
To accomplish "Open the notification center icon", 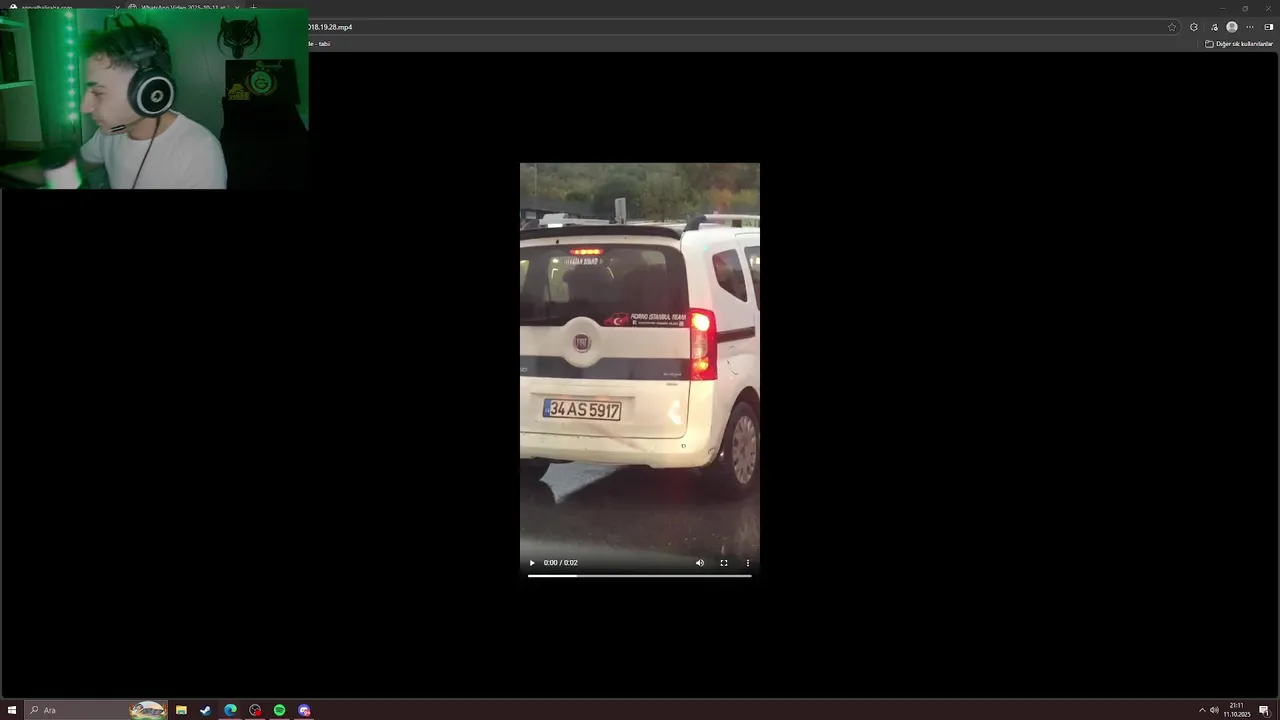I will [x=1265, y=710].
